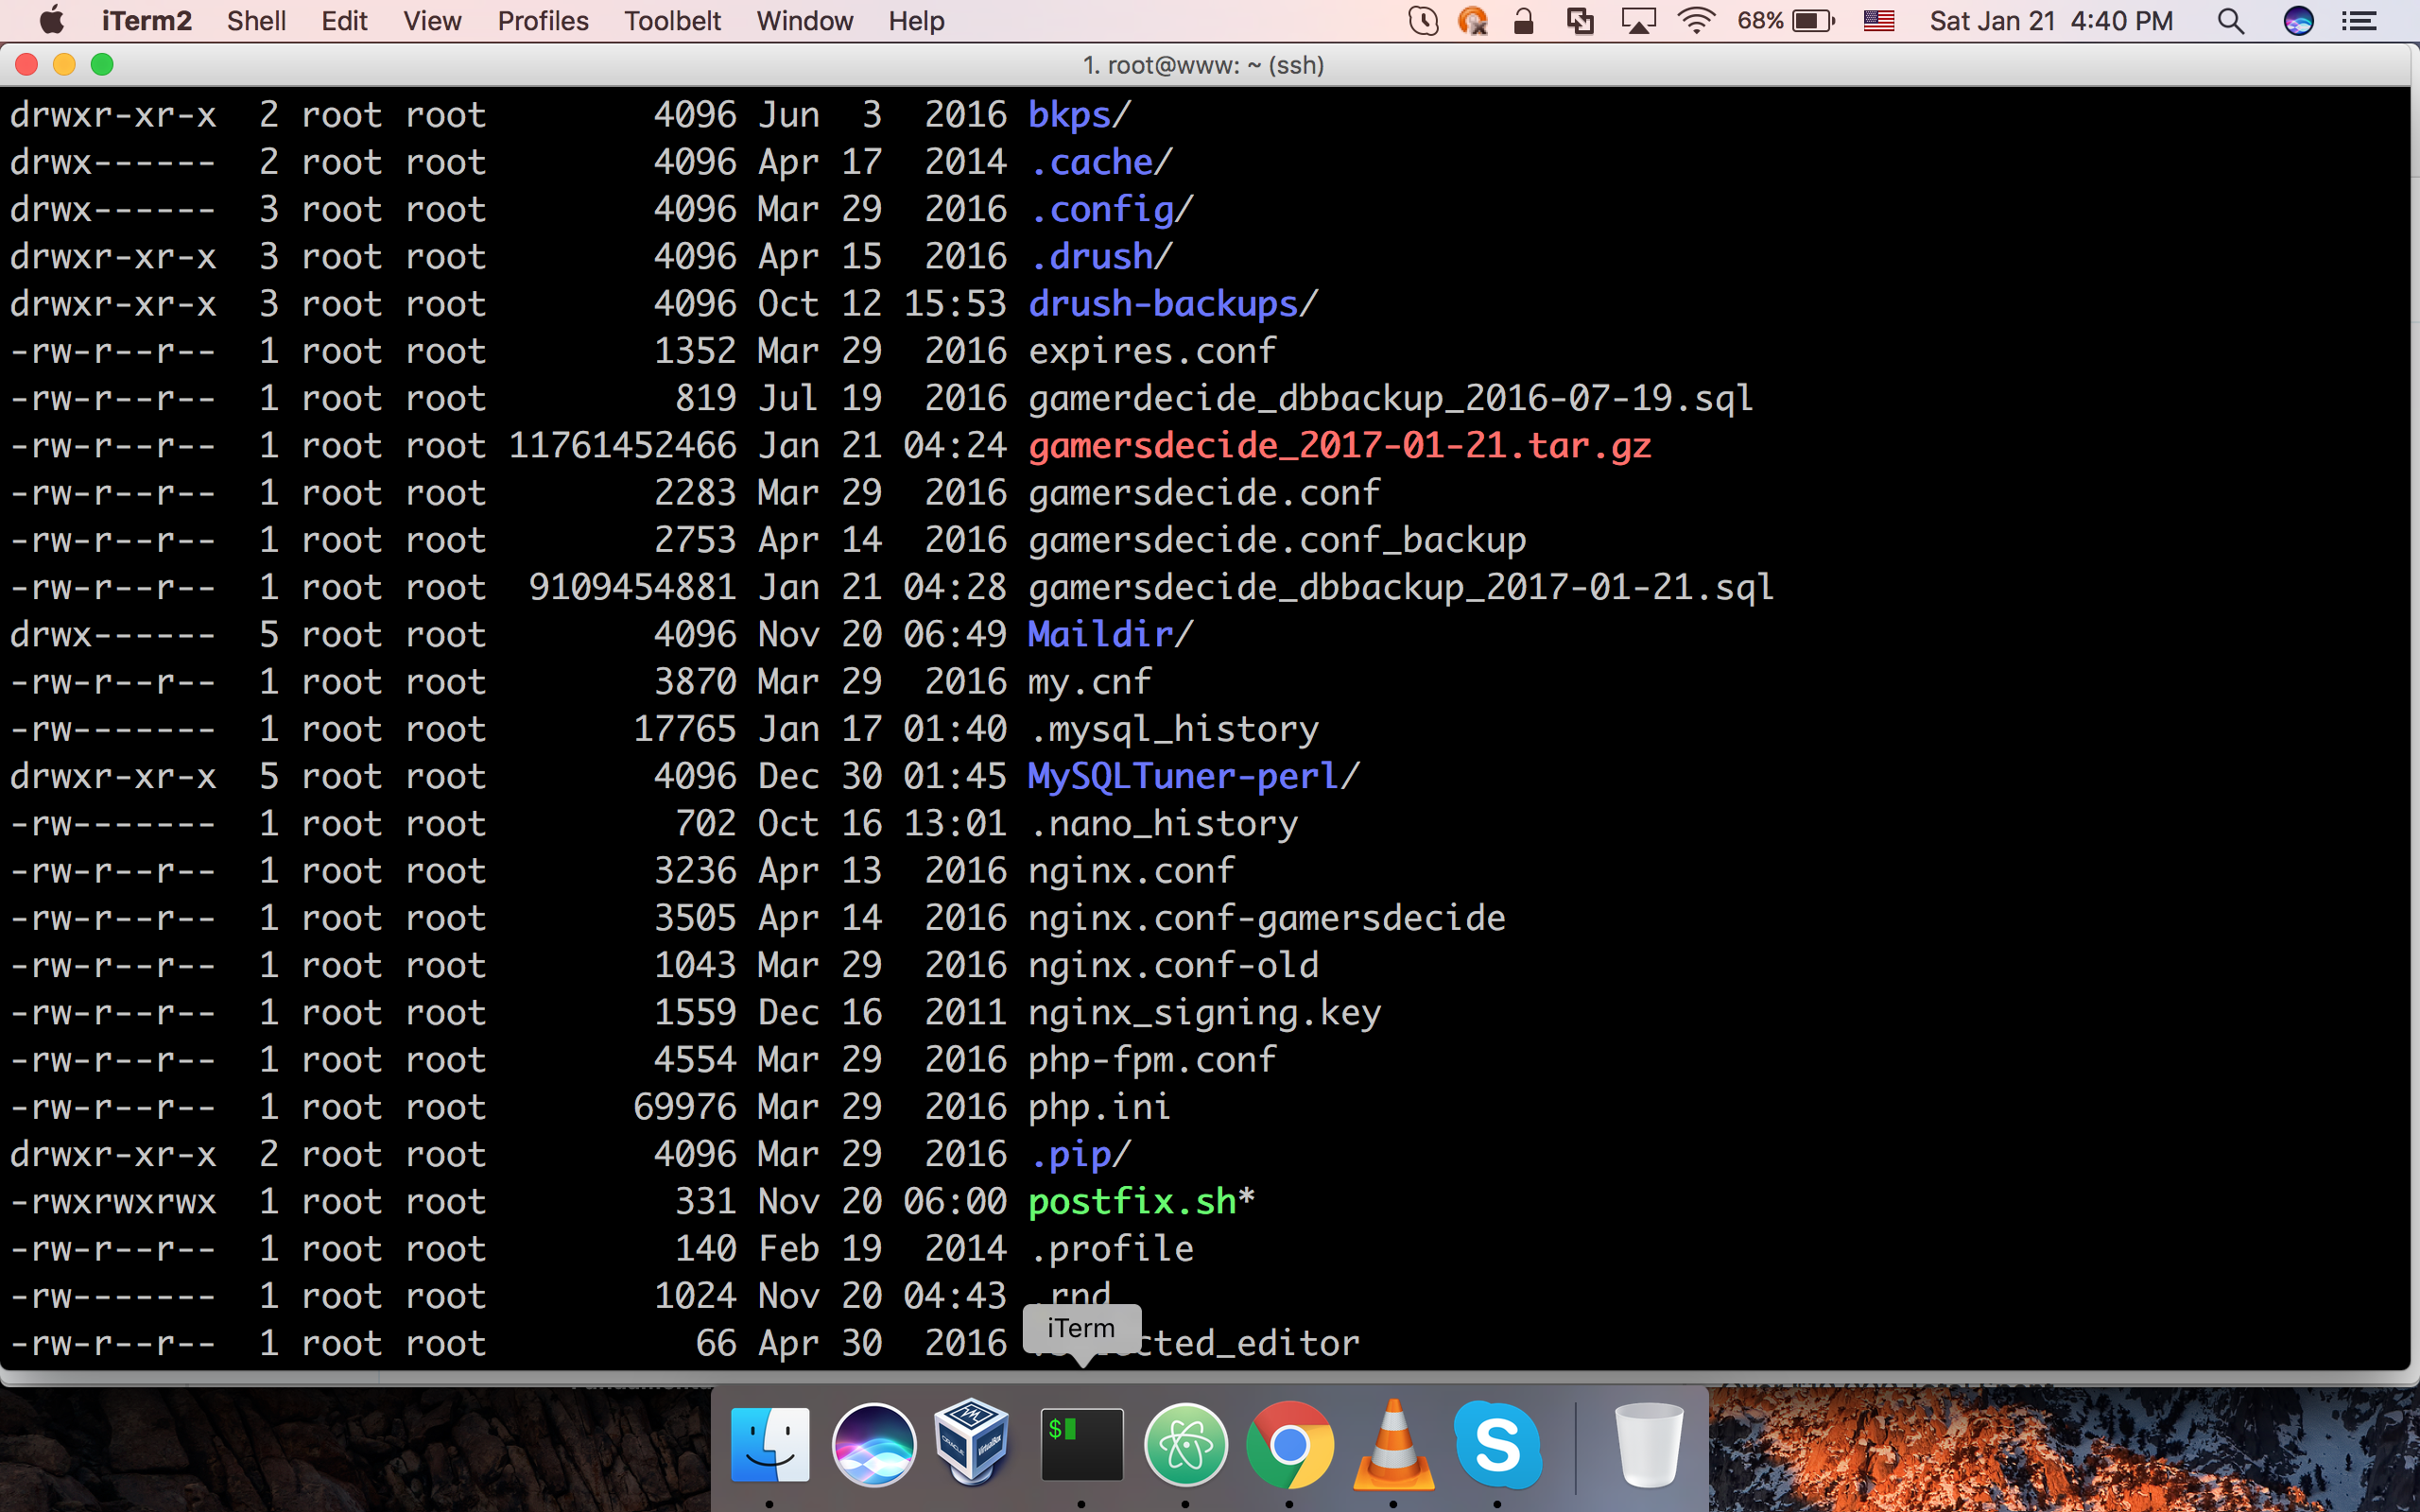2420x1512 pixels.
Task: Open the Profiles menu
Action: pos(543,20)
